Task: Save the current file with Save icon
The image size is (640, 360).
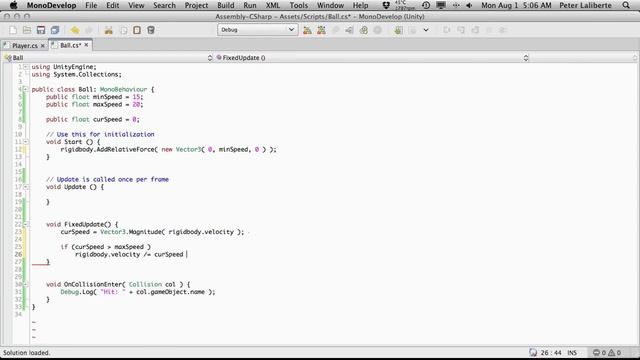Action: coord(41,30)
